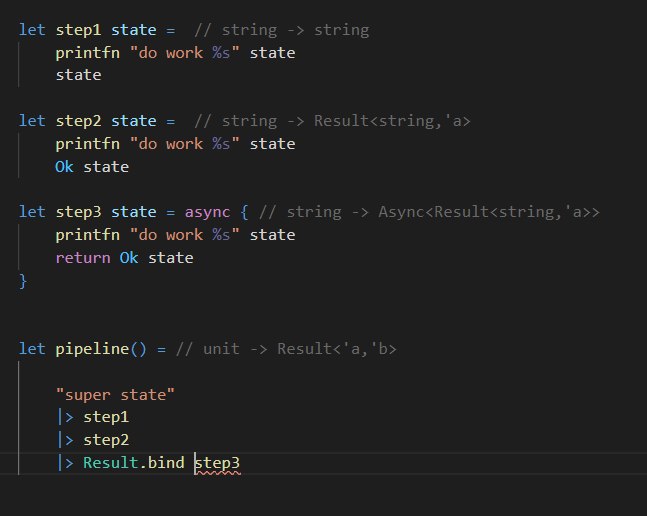Click the step3 function name in its definition
This screenshot has height=516, width=647.
(78, 212)
